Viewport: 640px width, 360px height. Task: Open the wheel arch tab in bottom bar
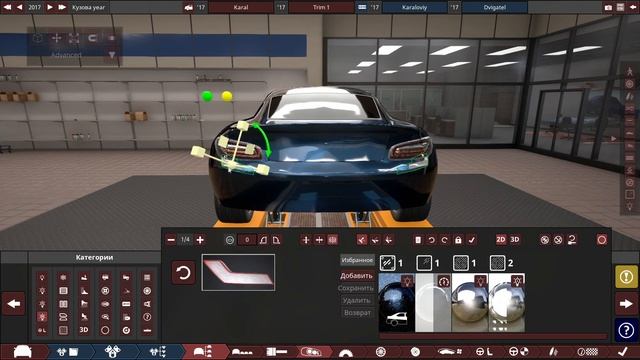pyautogui.click(x=346, y=352)
